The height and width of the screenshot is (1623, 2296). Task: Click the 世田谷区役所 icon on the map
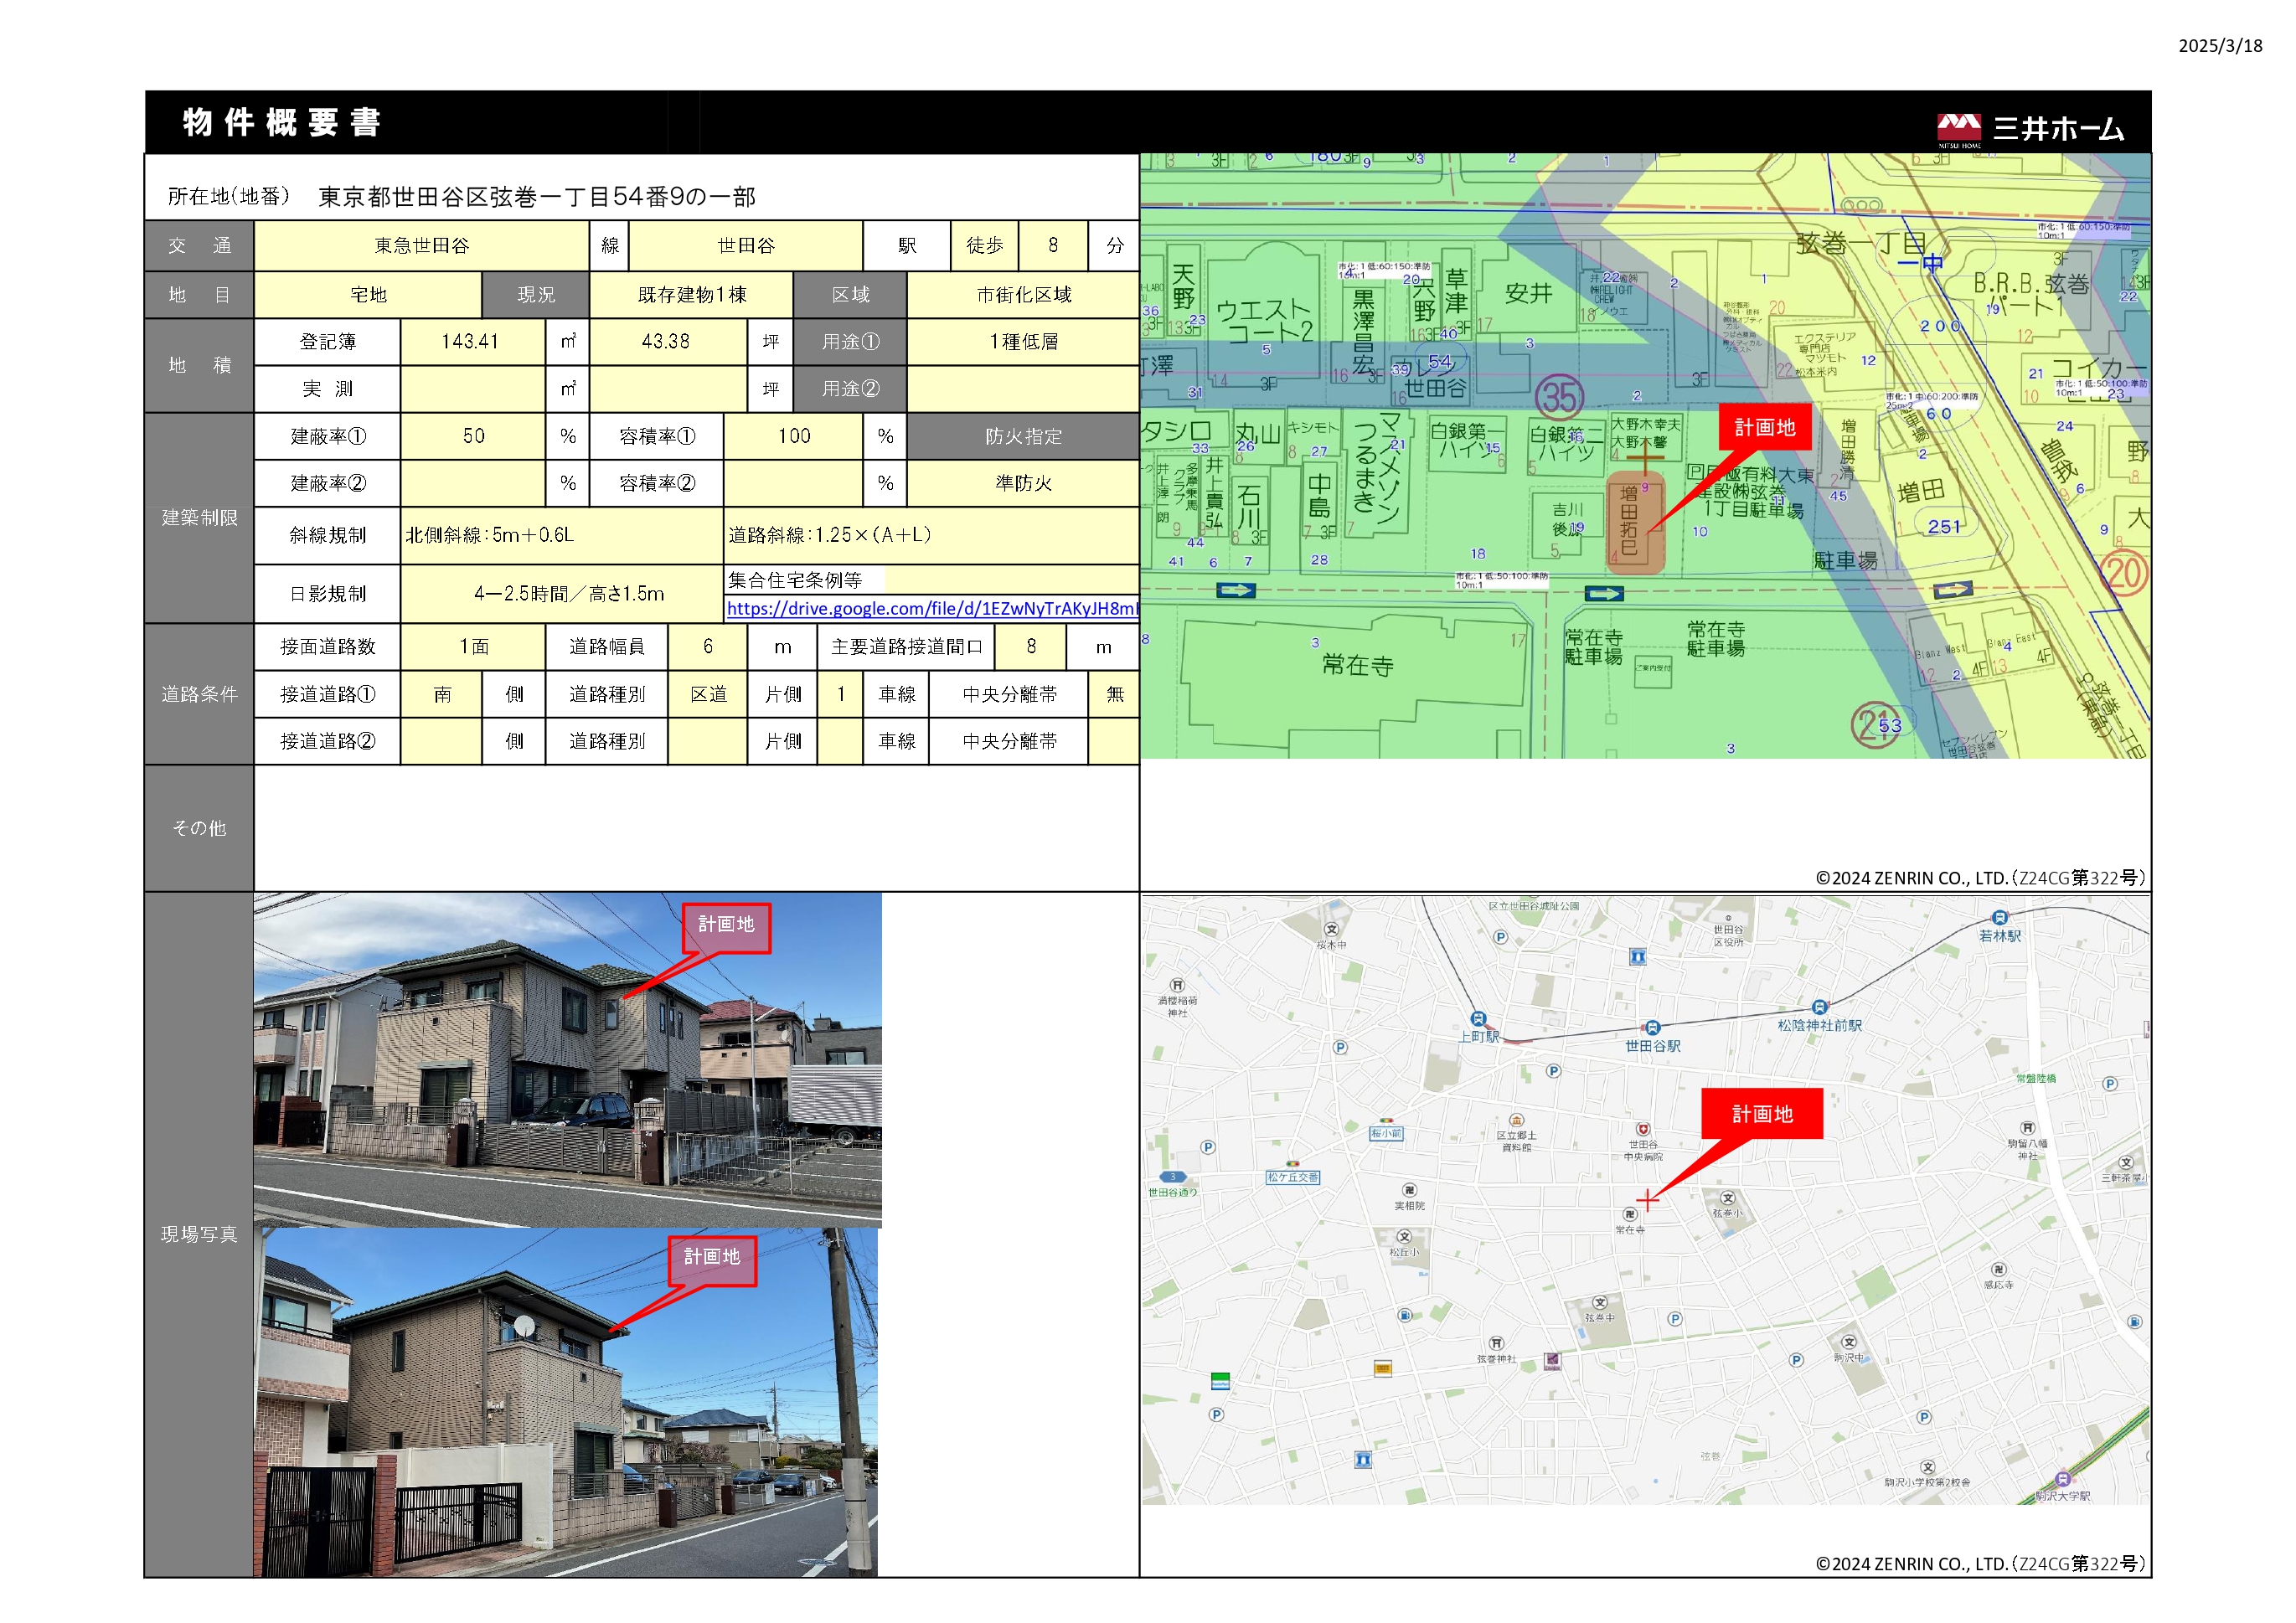1727,916
